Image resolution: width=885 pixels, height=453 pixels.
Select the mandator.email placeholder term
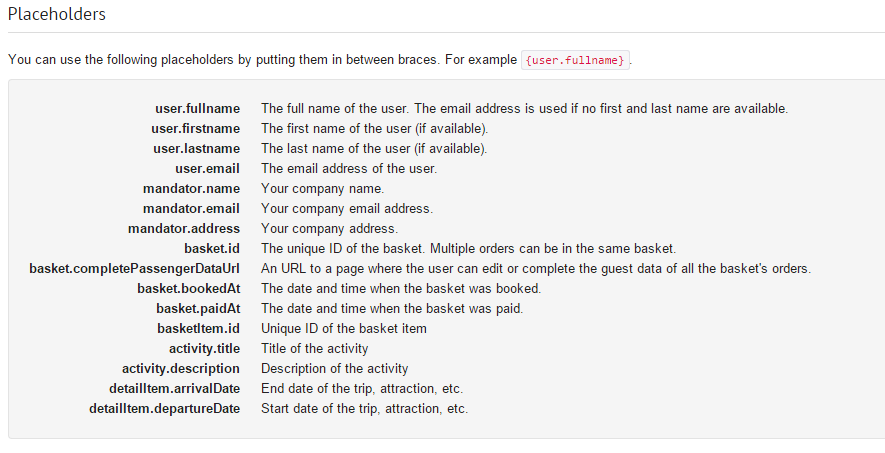point(191,209)
